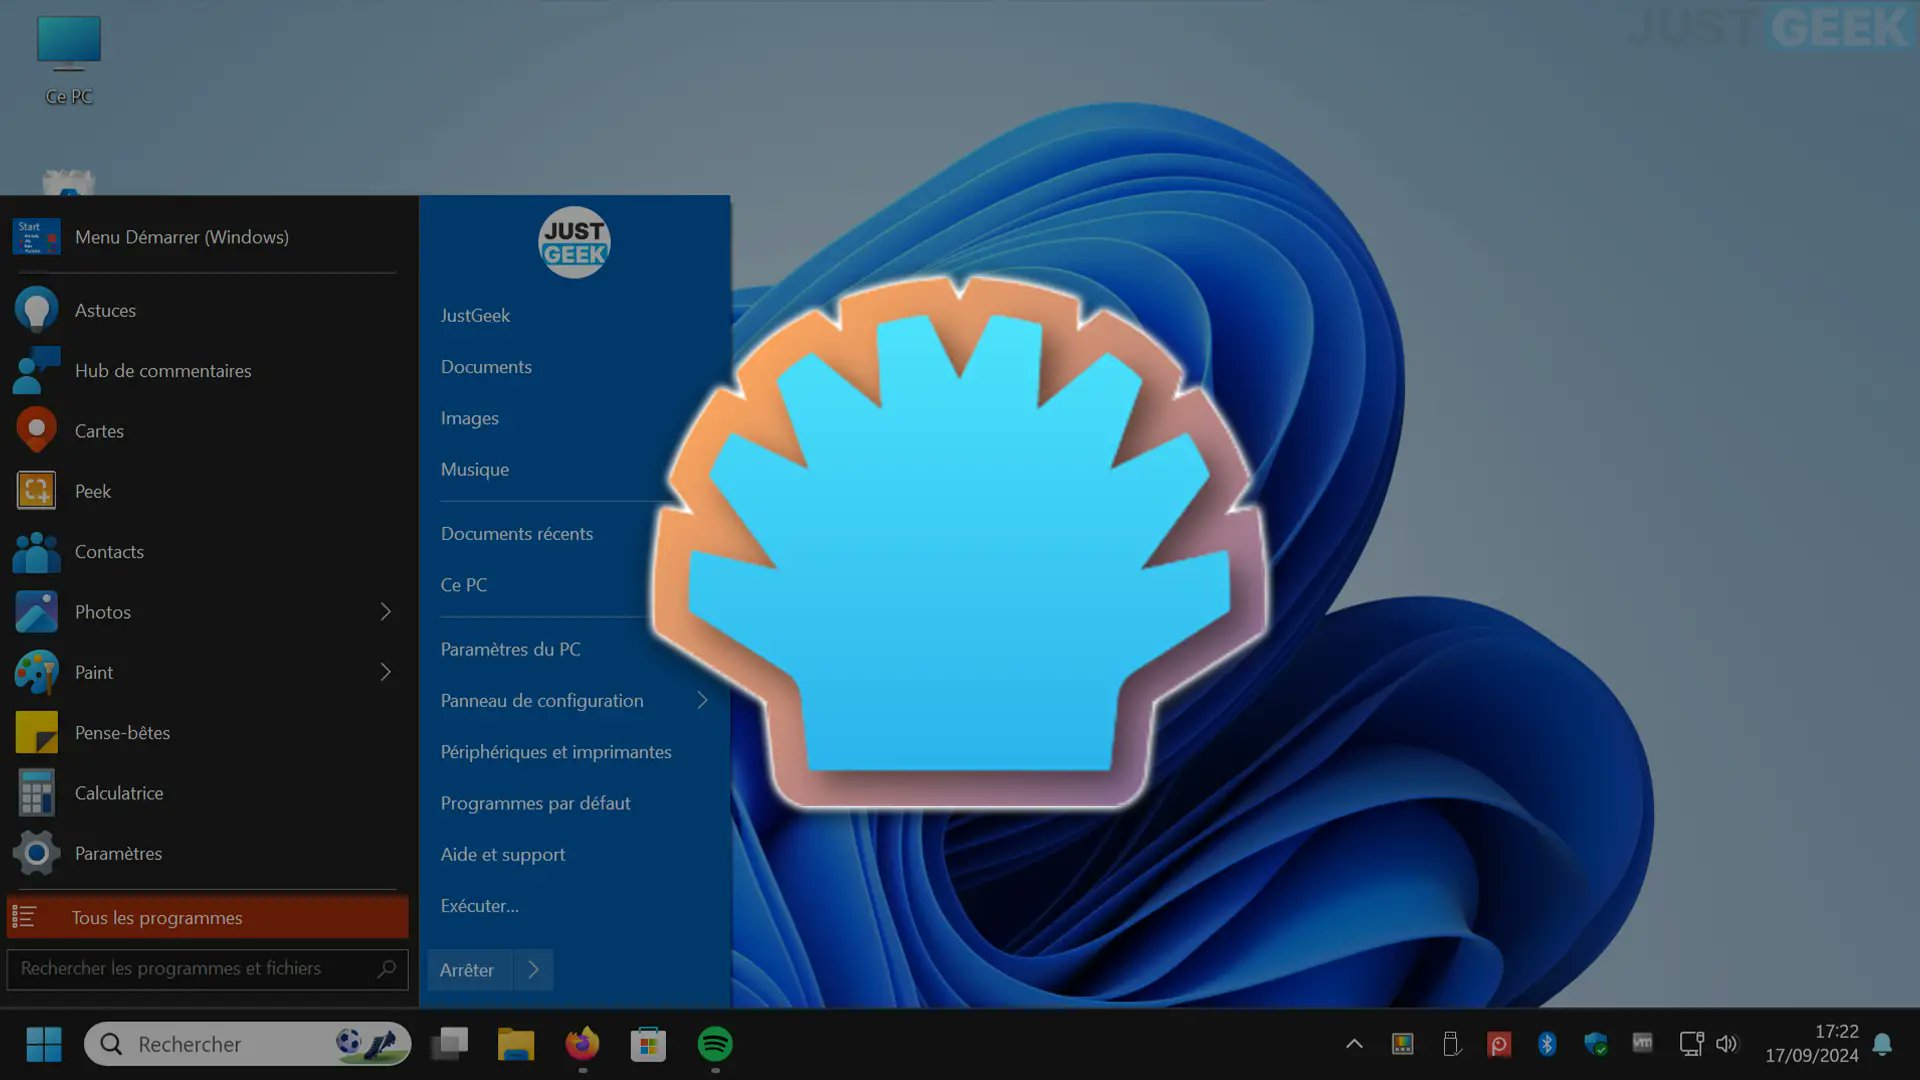Open the Arrêter options arrow

pos(533,969)
